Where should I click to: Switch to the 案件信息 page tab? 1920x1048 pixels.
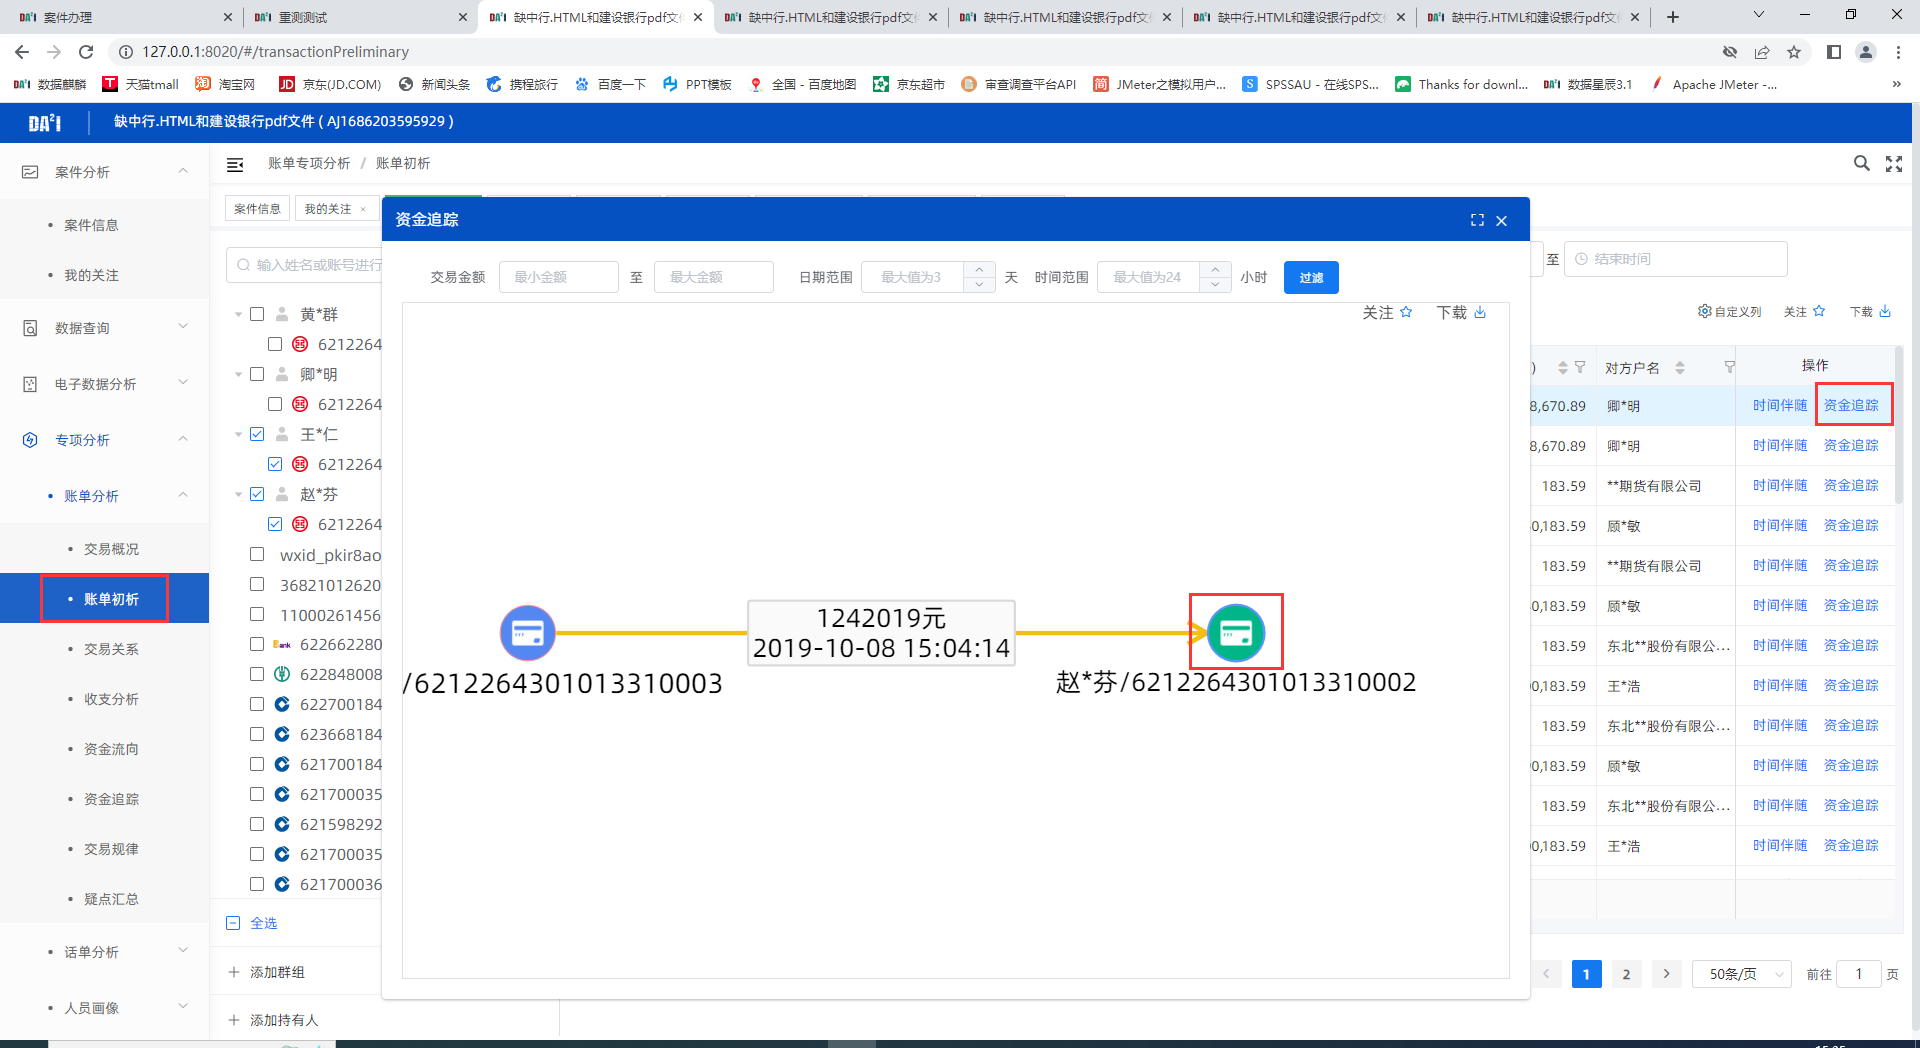tap(257, 208)
